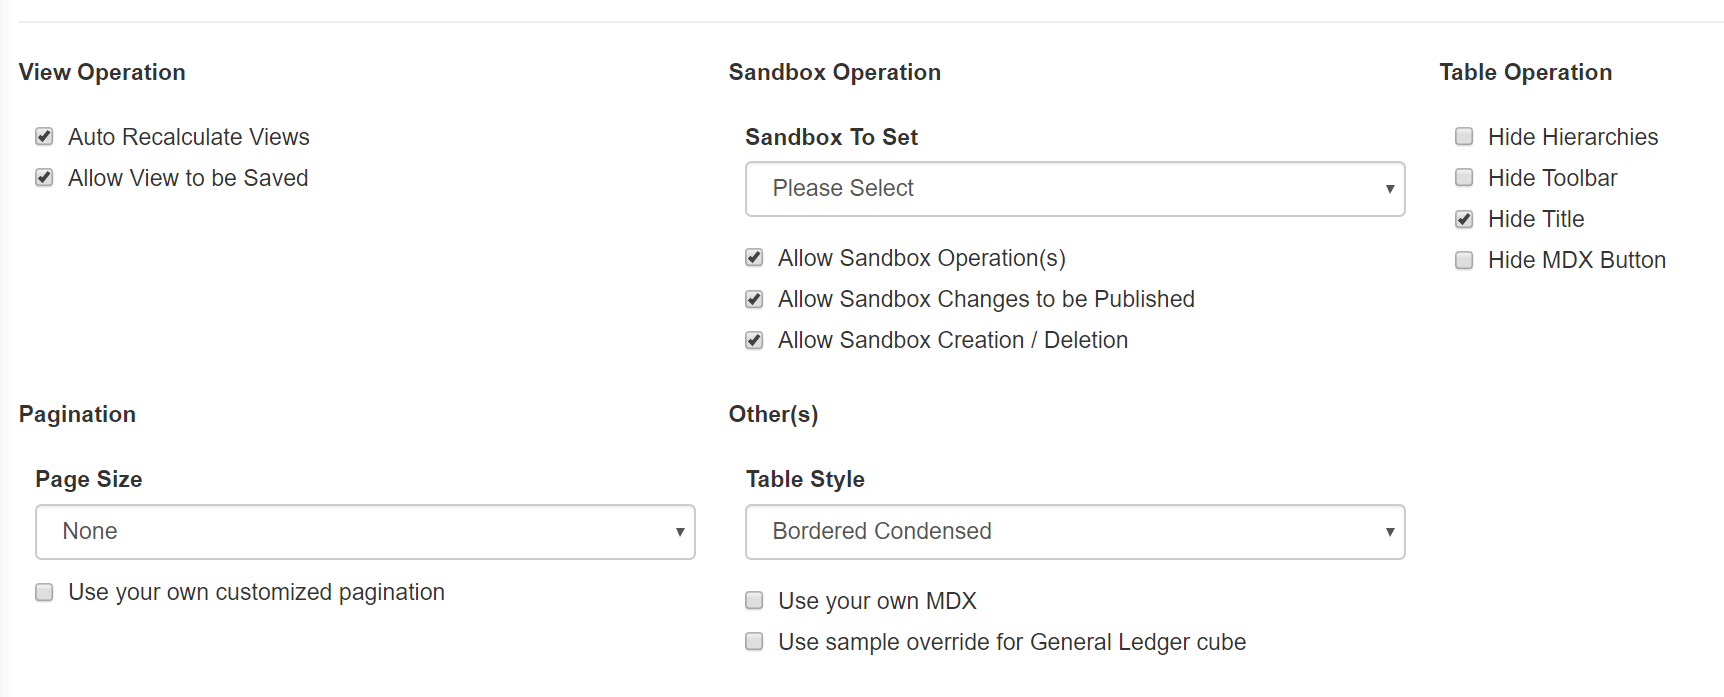Toggle Allow Sandbox Operation(s) checkbox
The height and width of the screenshot is (697, 1724).
point(755,258)
